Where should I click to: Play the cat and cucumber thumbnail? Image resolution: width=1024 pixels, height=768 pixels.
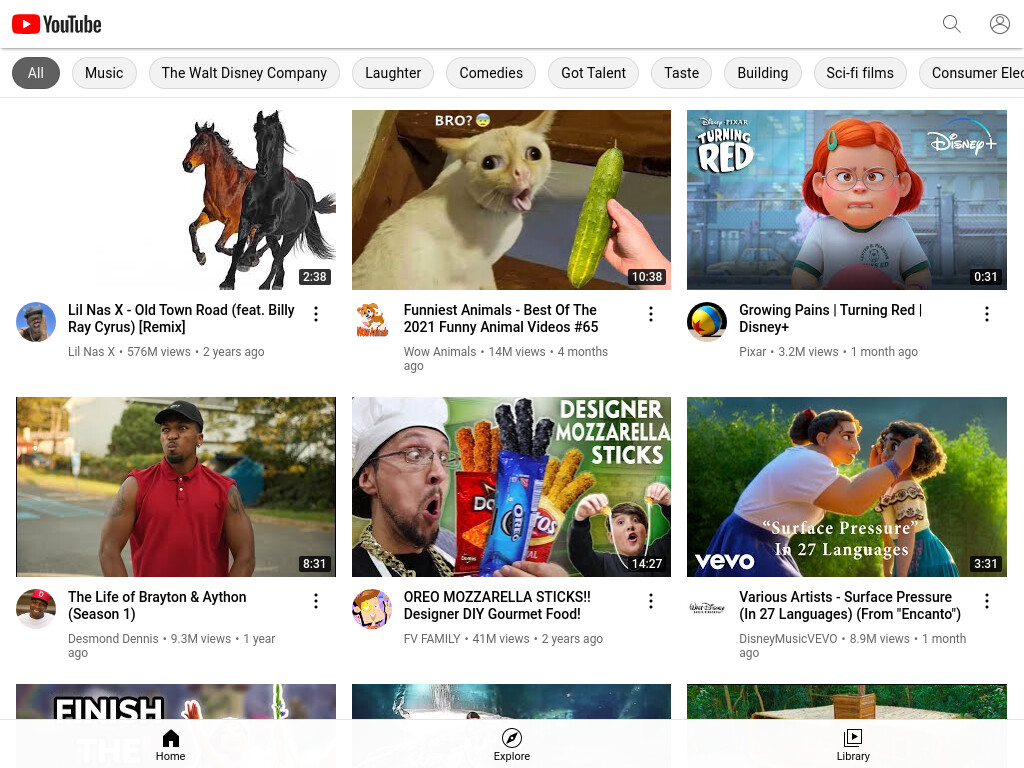click(511, 200)
